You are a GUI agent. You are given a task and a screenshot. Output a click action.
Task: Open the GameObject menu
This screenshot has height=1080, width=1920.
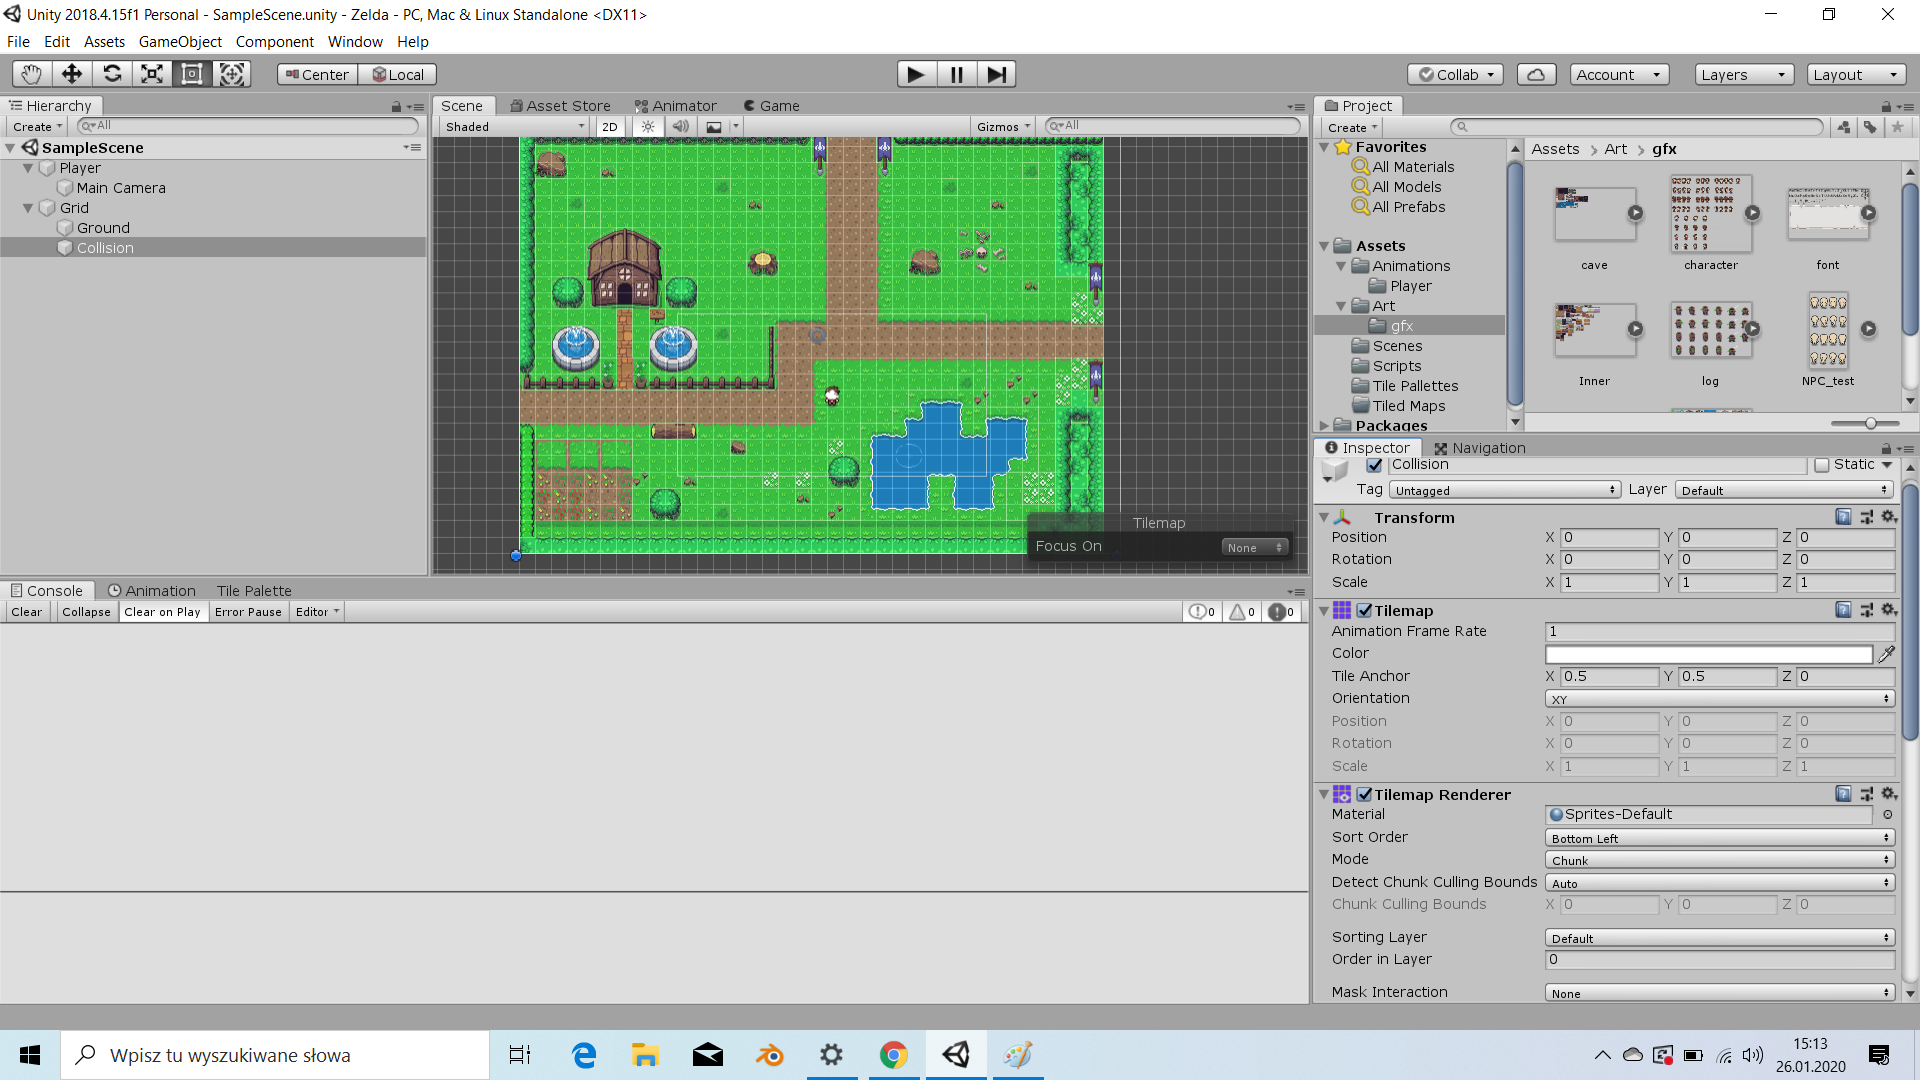coord(180,41)
